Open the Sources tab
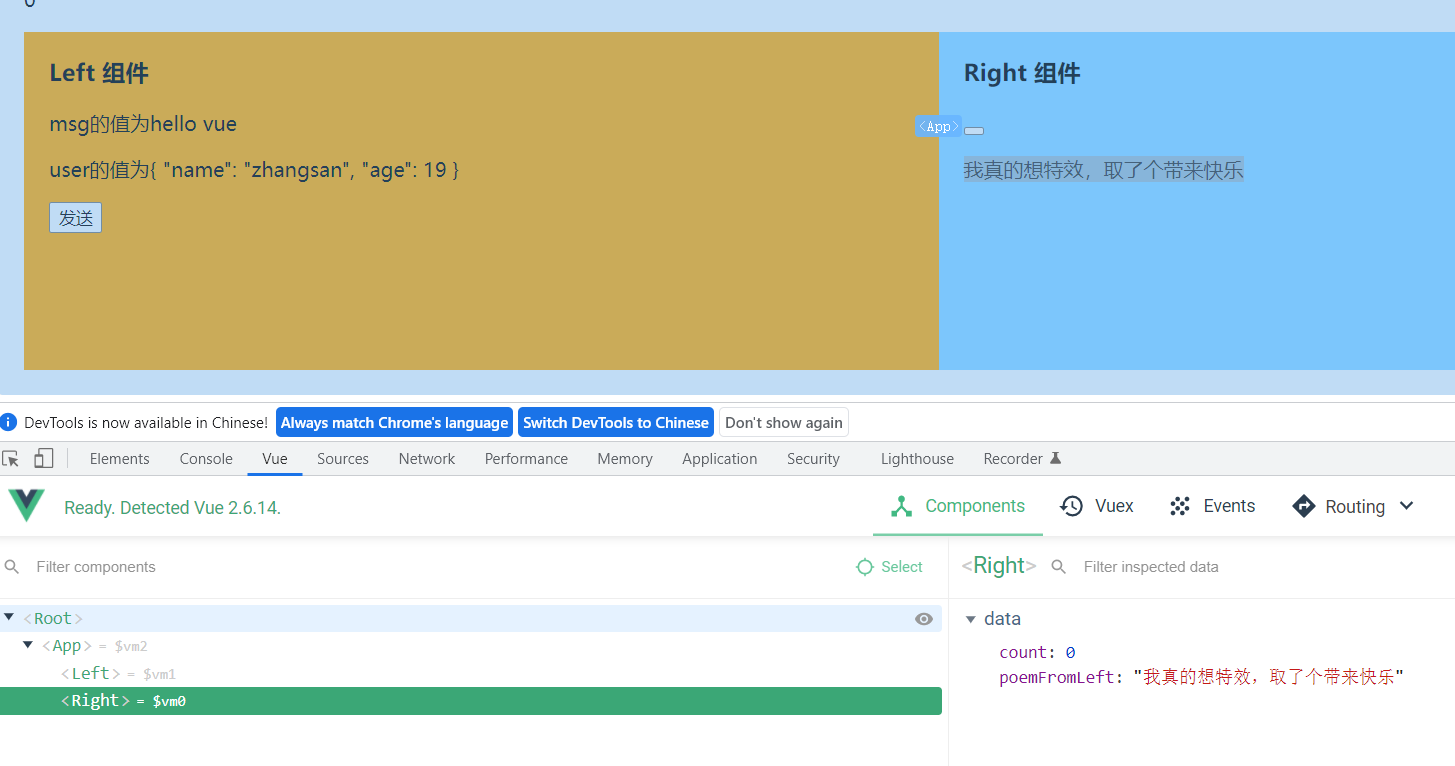The image size is (1455, 766). click(x=343, y=458)
